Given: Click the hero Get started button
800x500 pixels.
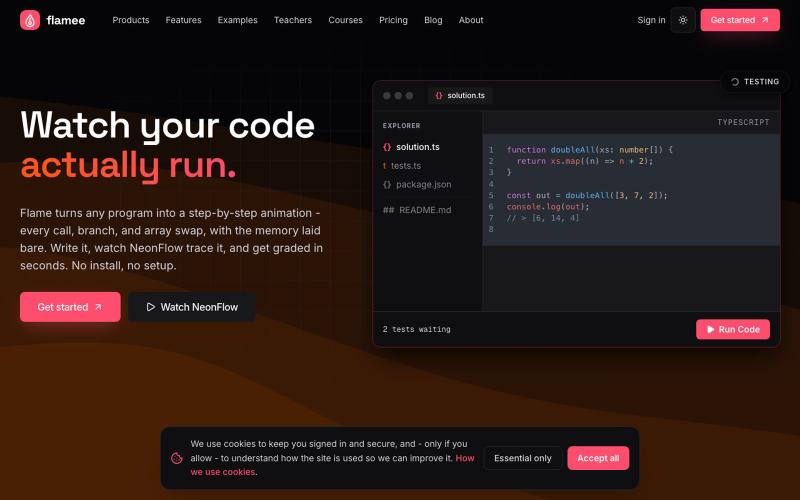Looking at the screenshot, I should pos(70,307).
